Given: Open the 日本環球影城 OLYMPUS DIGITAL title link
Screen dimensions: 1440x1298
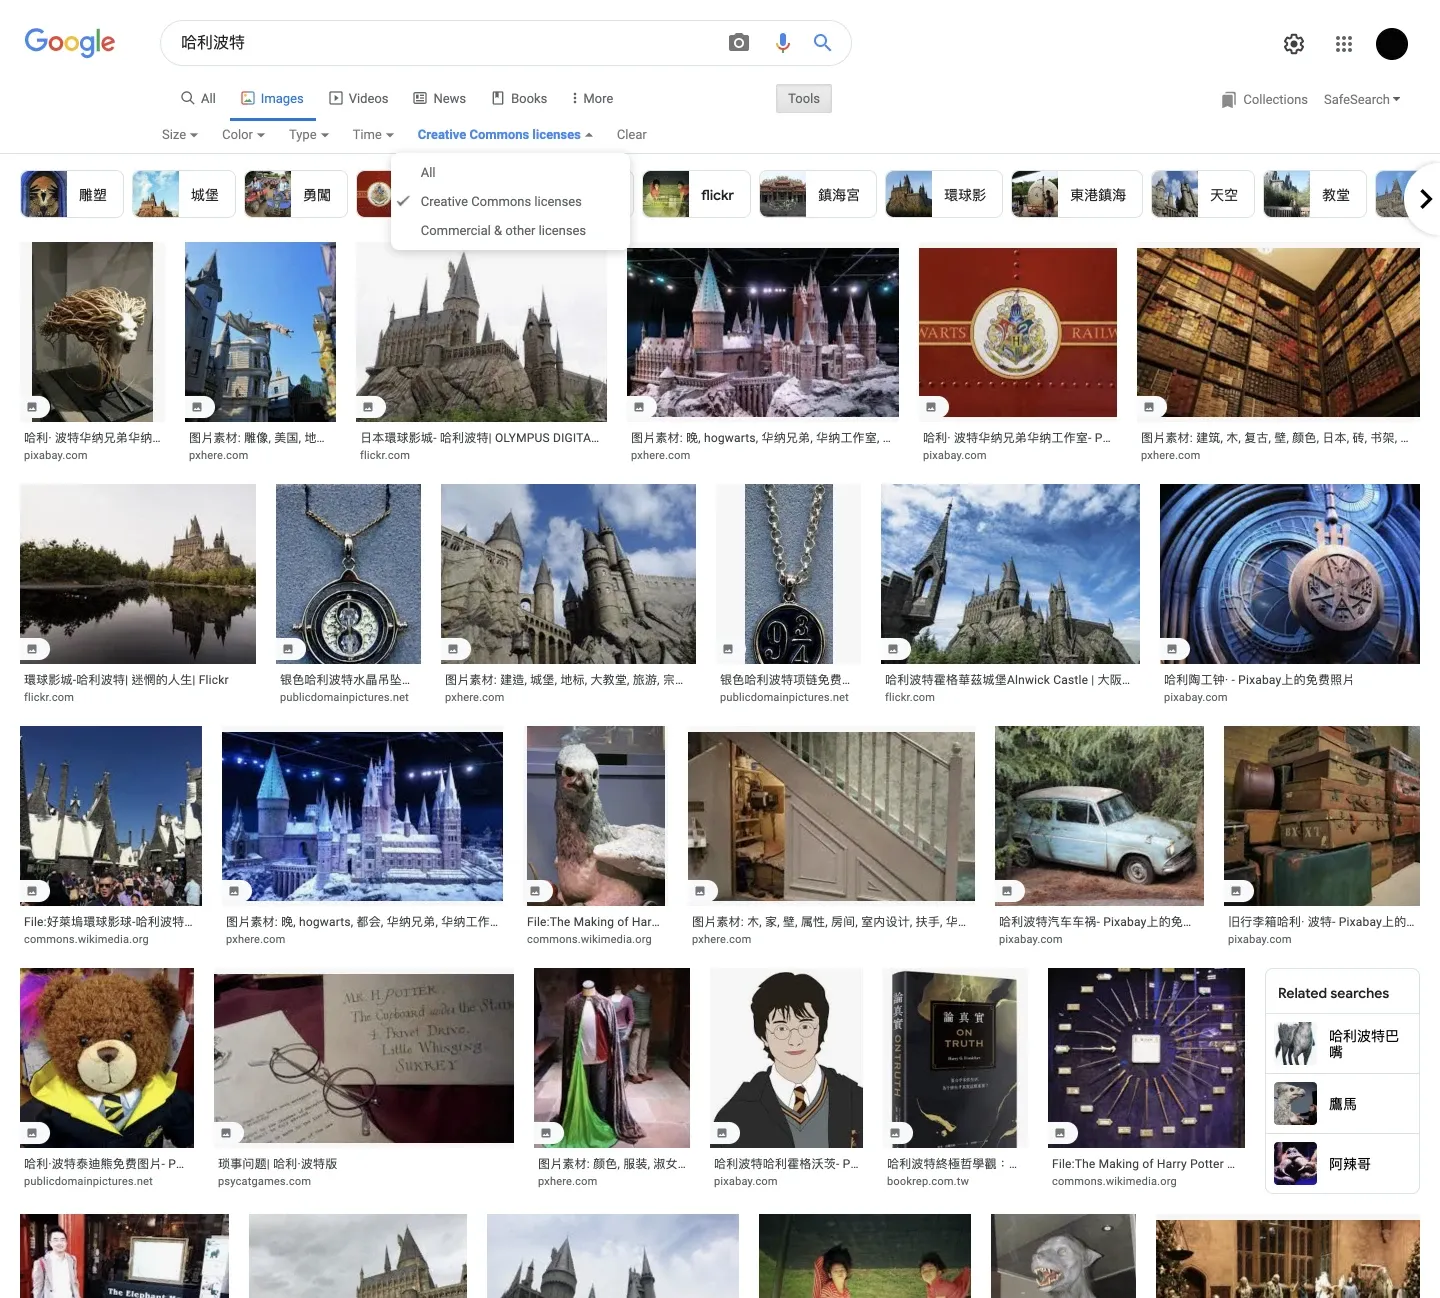Looking at the screenshot, I should click(x=480, y=438).
